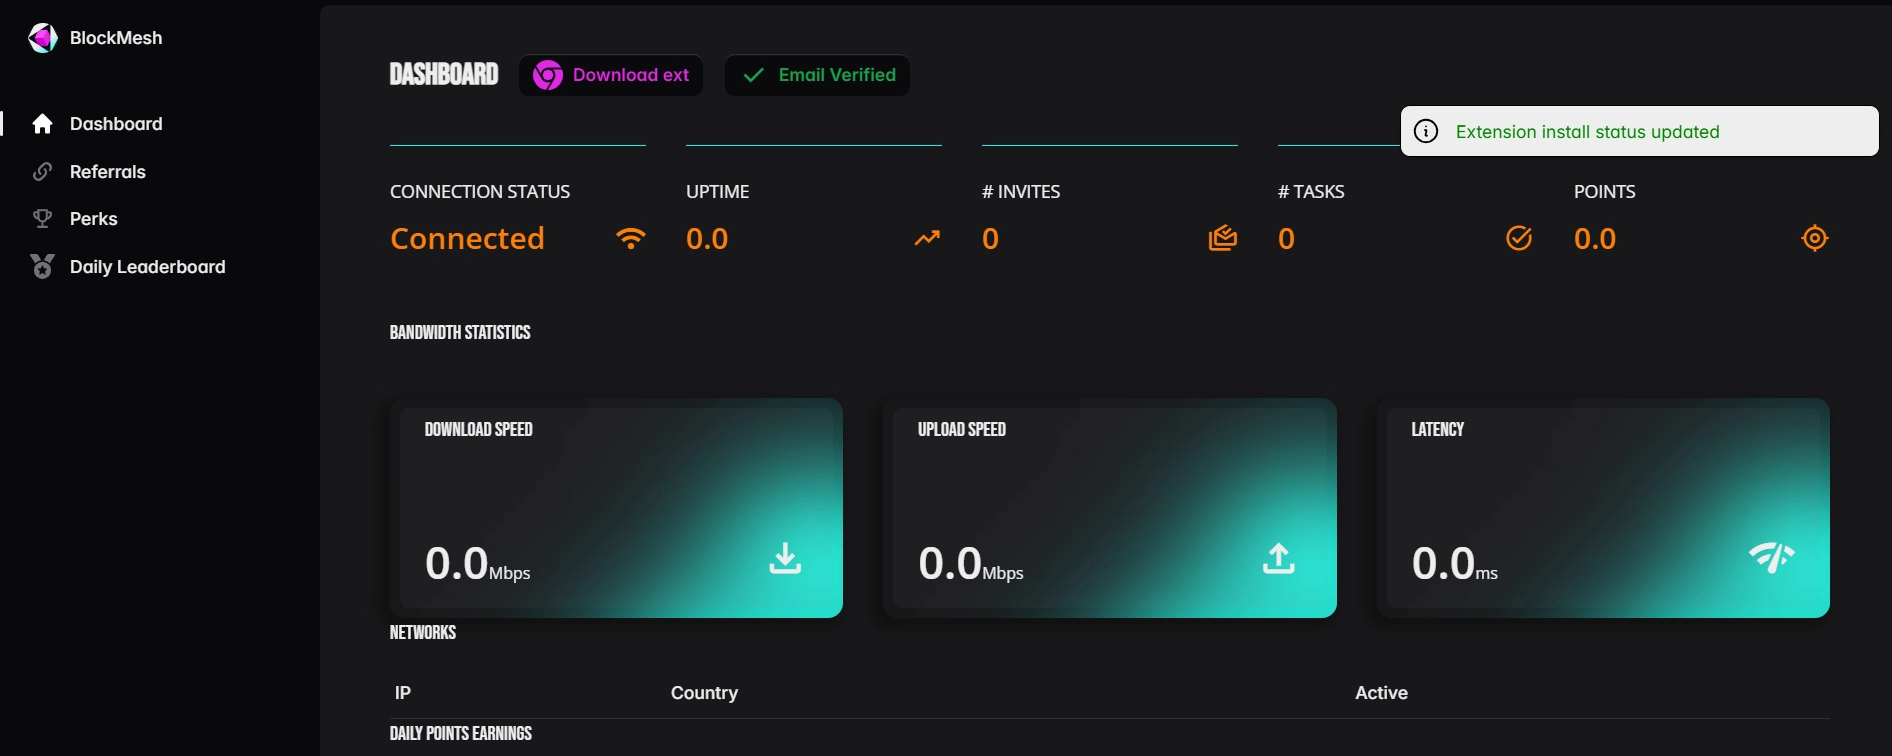Click the 0.0 ms latency value
Screen dimensions: 1892x756
point(1455,564)
